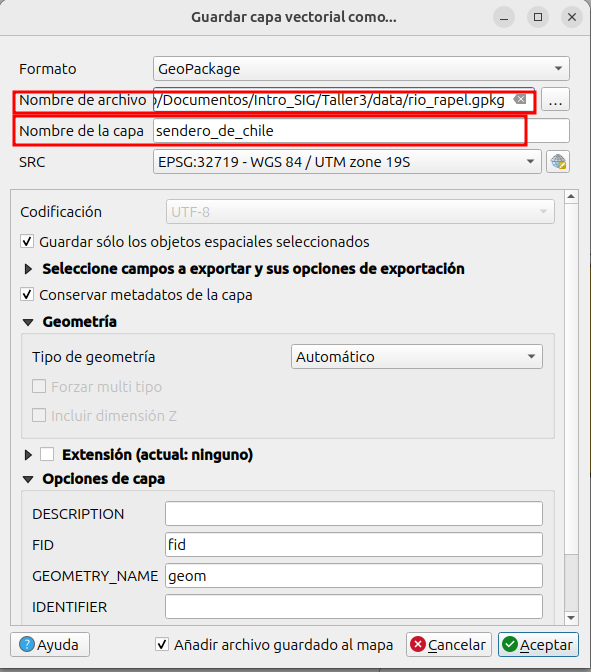Clear the file name text field
This screenshot has height=672, width=591.
pos(520,99)
